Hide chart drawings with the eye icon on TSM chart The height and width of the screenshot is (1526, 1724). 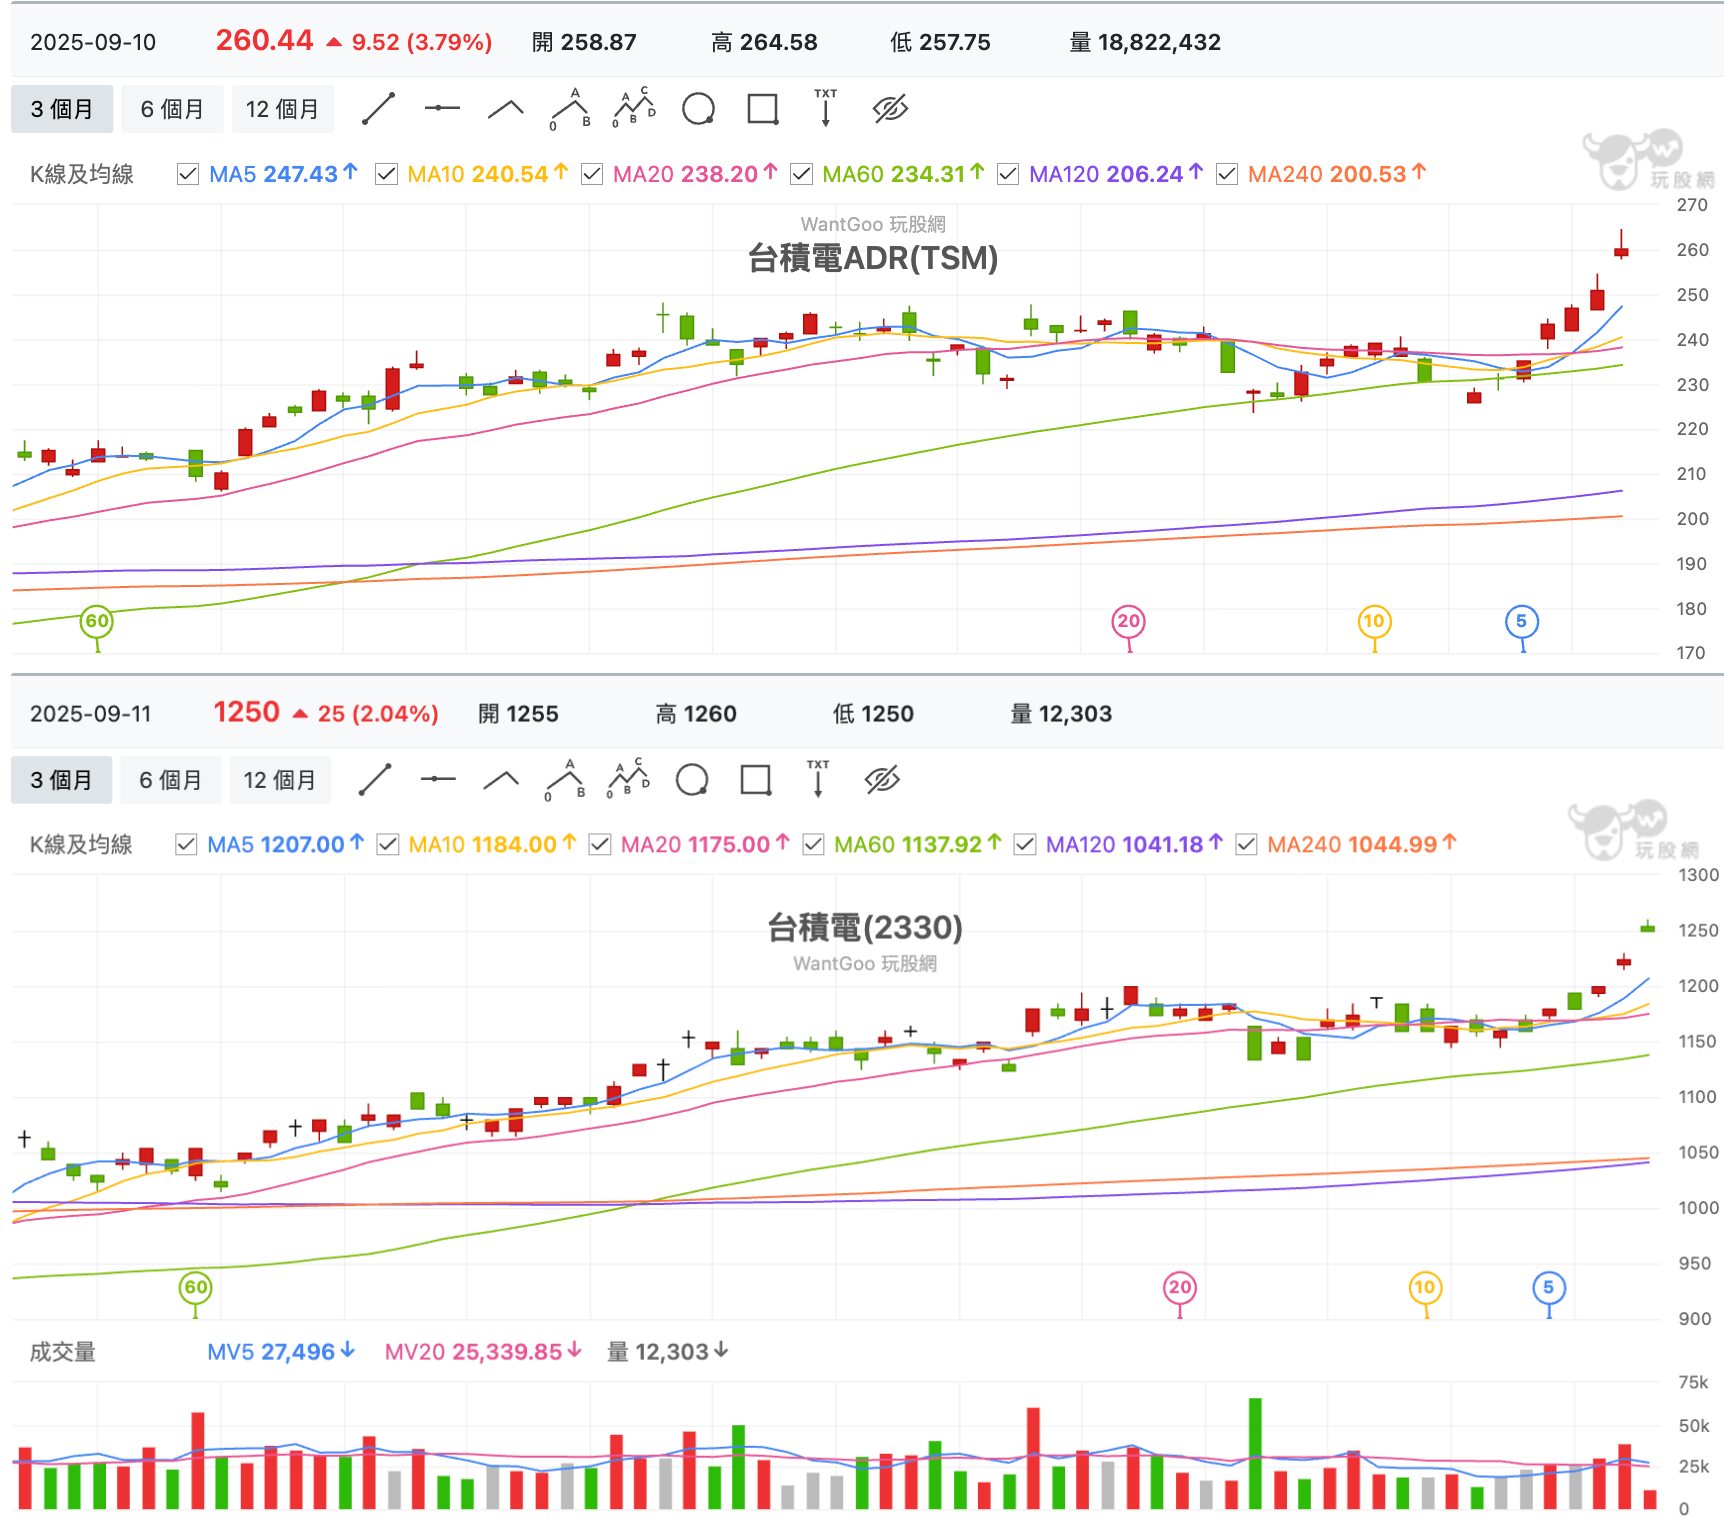pyautogui.click(x=889, y=108)
